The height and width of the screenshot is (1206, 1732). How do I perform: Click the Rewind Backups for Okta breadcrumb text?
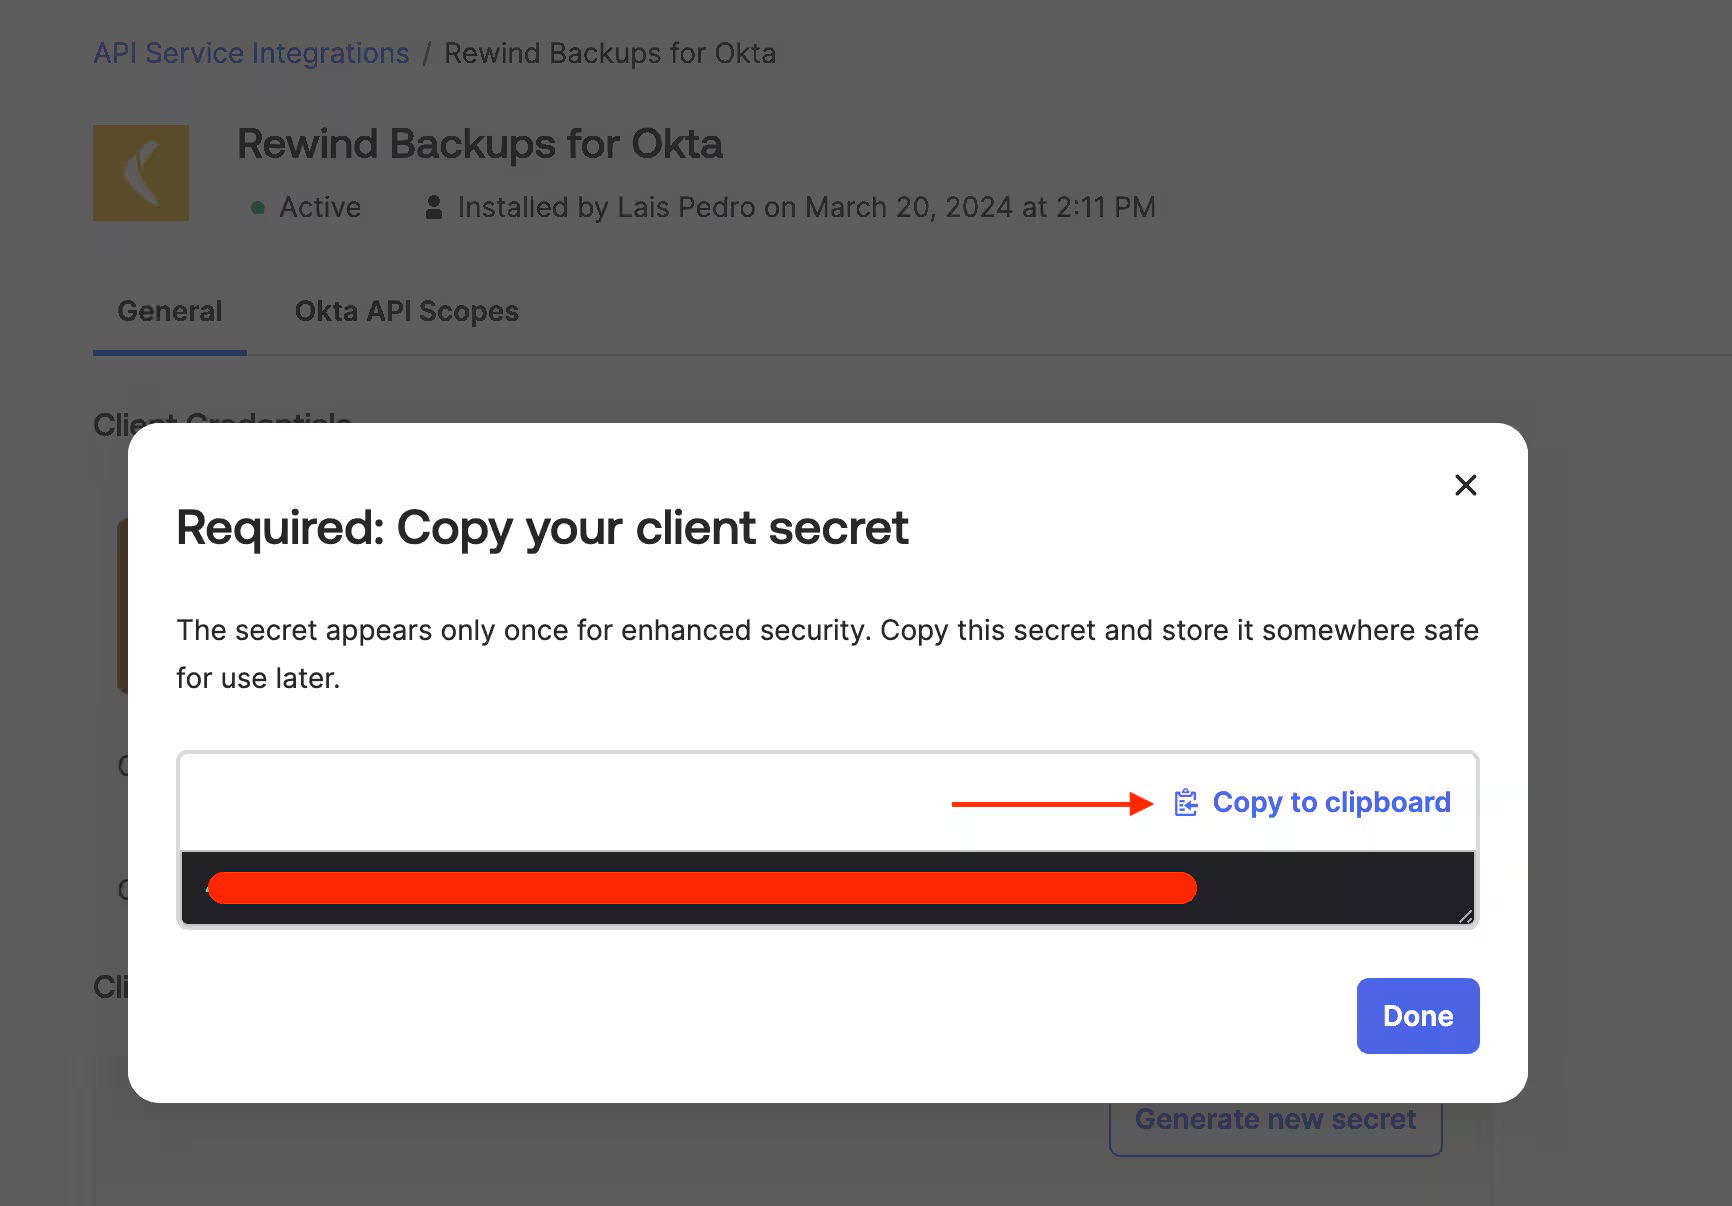coord(610,53)
